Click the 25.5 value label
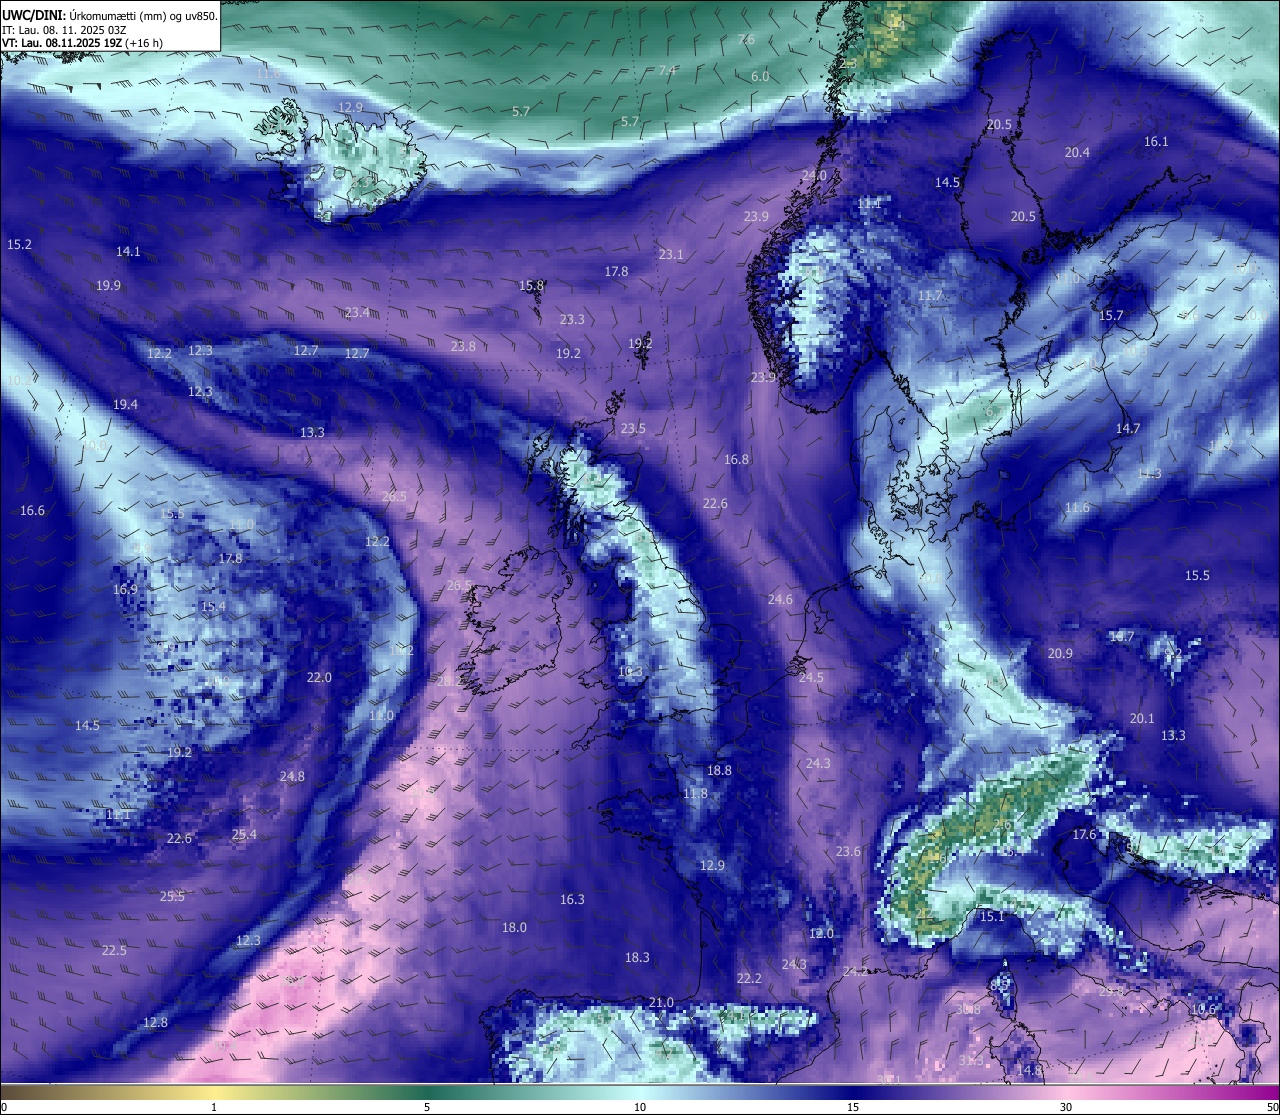1280x1115 pixels. click(x=172, y=897)
